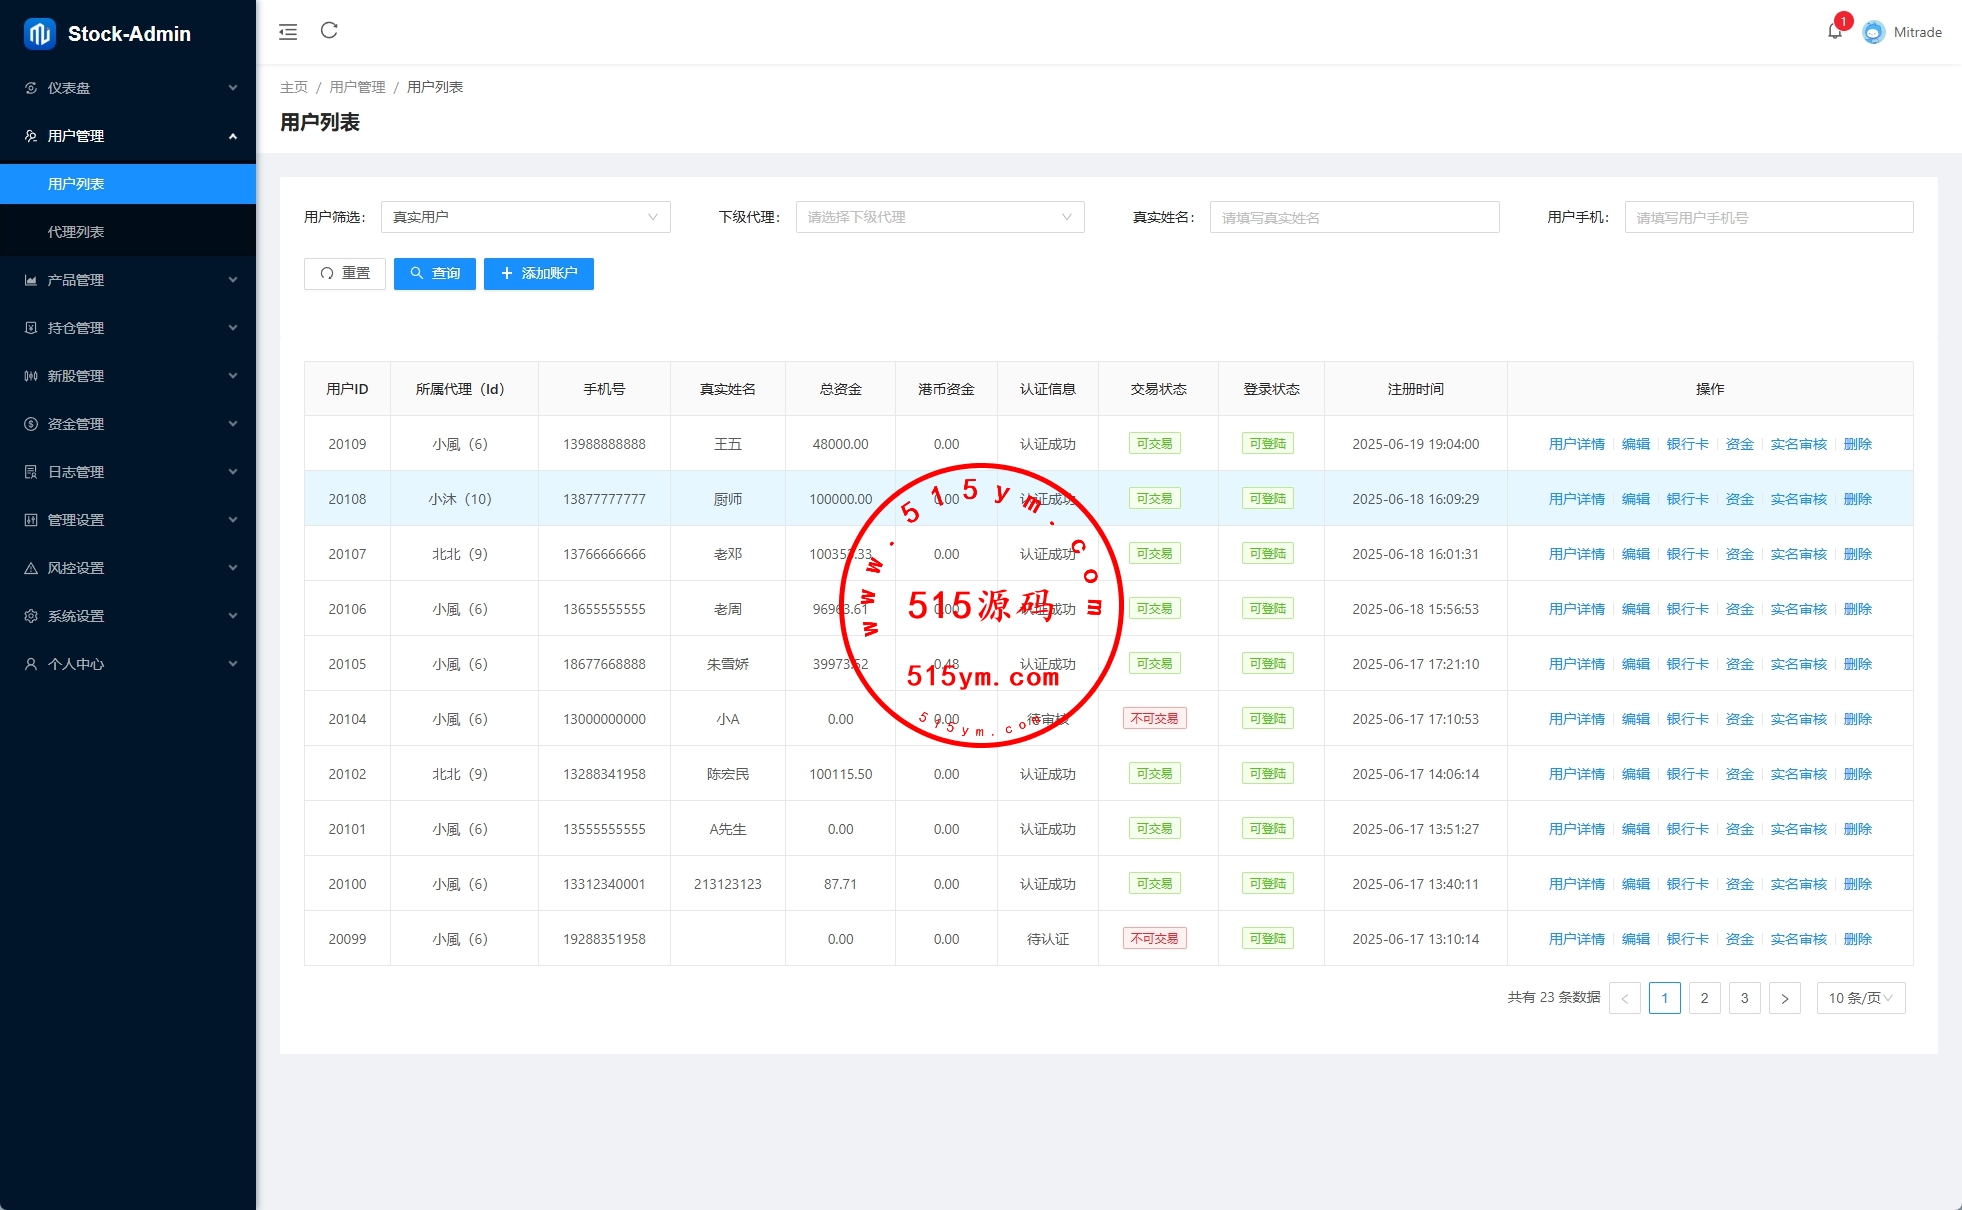
Task: Click the 添加账户 button
Action: click(539, 274)
